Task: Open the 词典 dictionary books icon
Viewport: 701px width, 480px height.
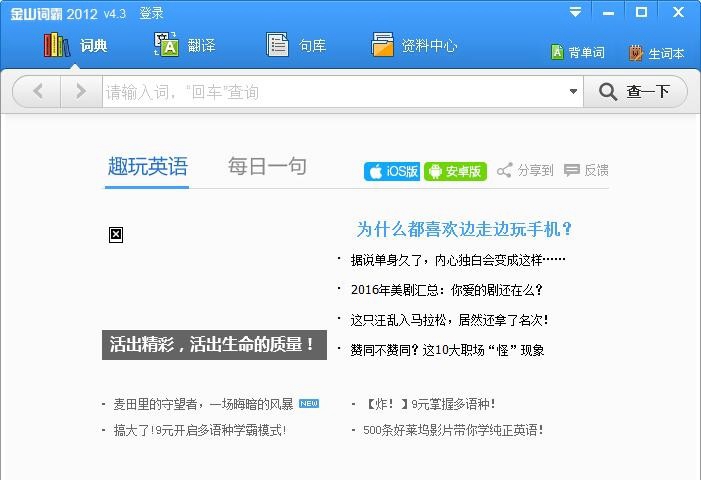Action: click(x=57, y=45)
